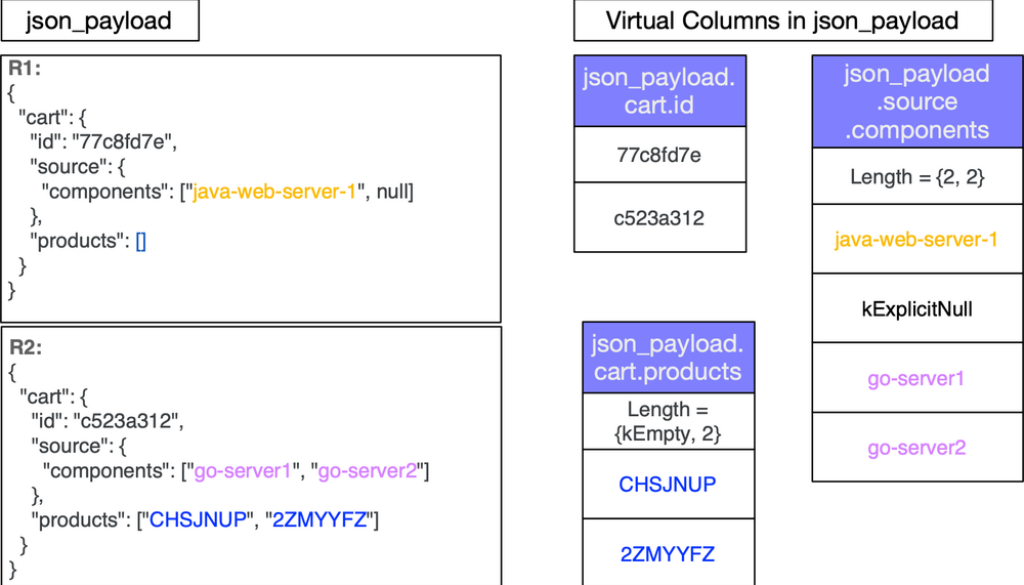The height and width of the screenshot is (585, 1024).
Task: Click the go-server1 cell in components column
Action: 916,378
